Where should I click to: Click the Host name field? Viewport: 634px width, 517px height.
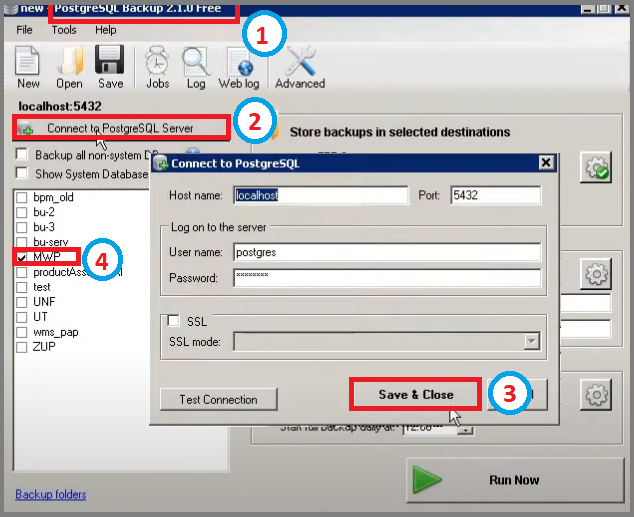[321, 195]
